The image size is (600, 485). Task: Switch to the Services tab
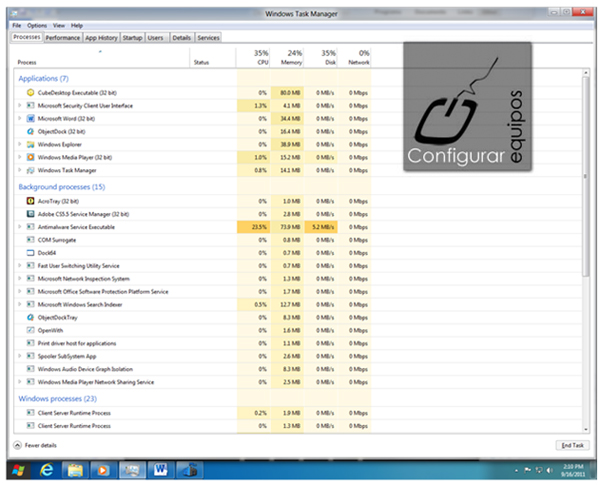(209, 38)
